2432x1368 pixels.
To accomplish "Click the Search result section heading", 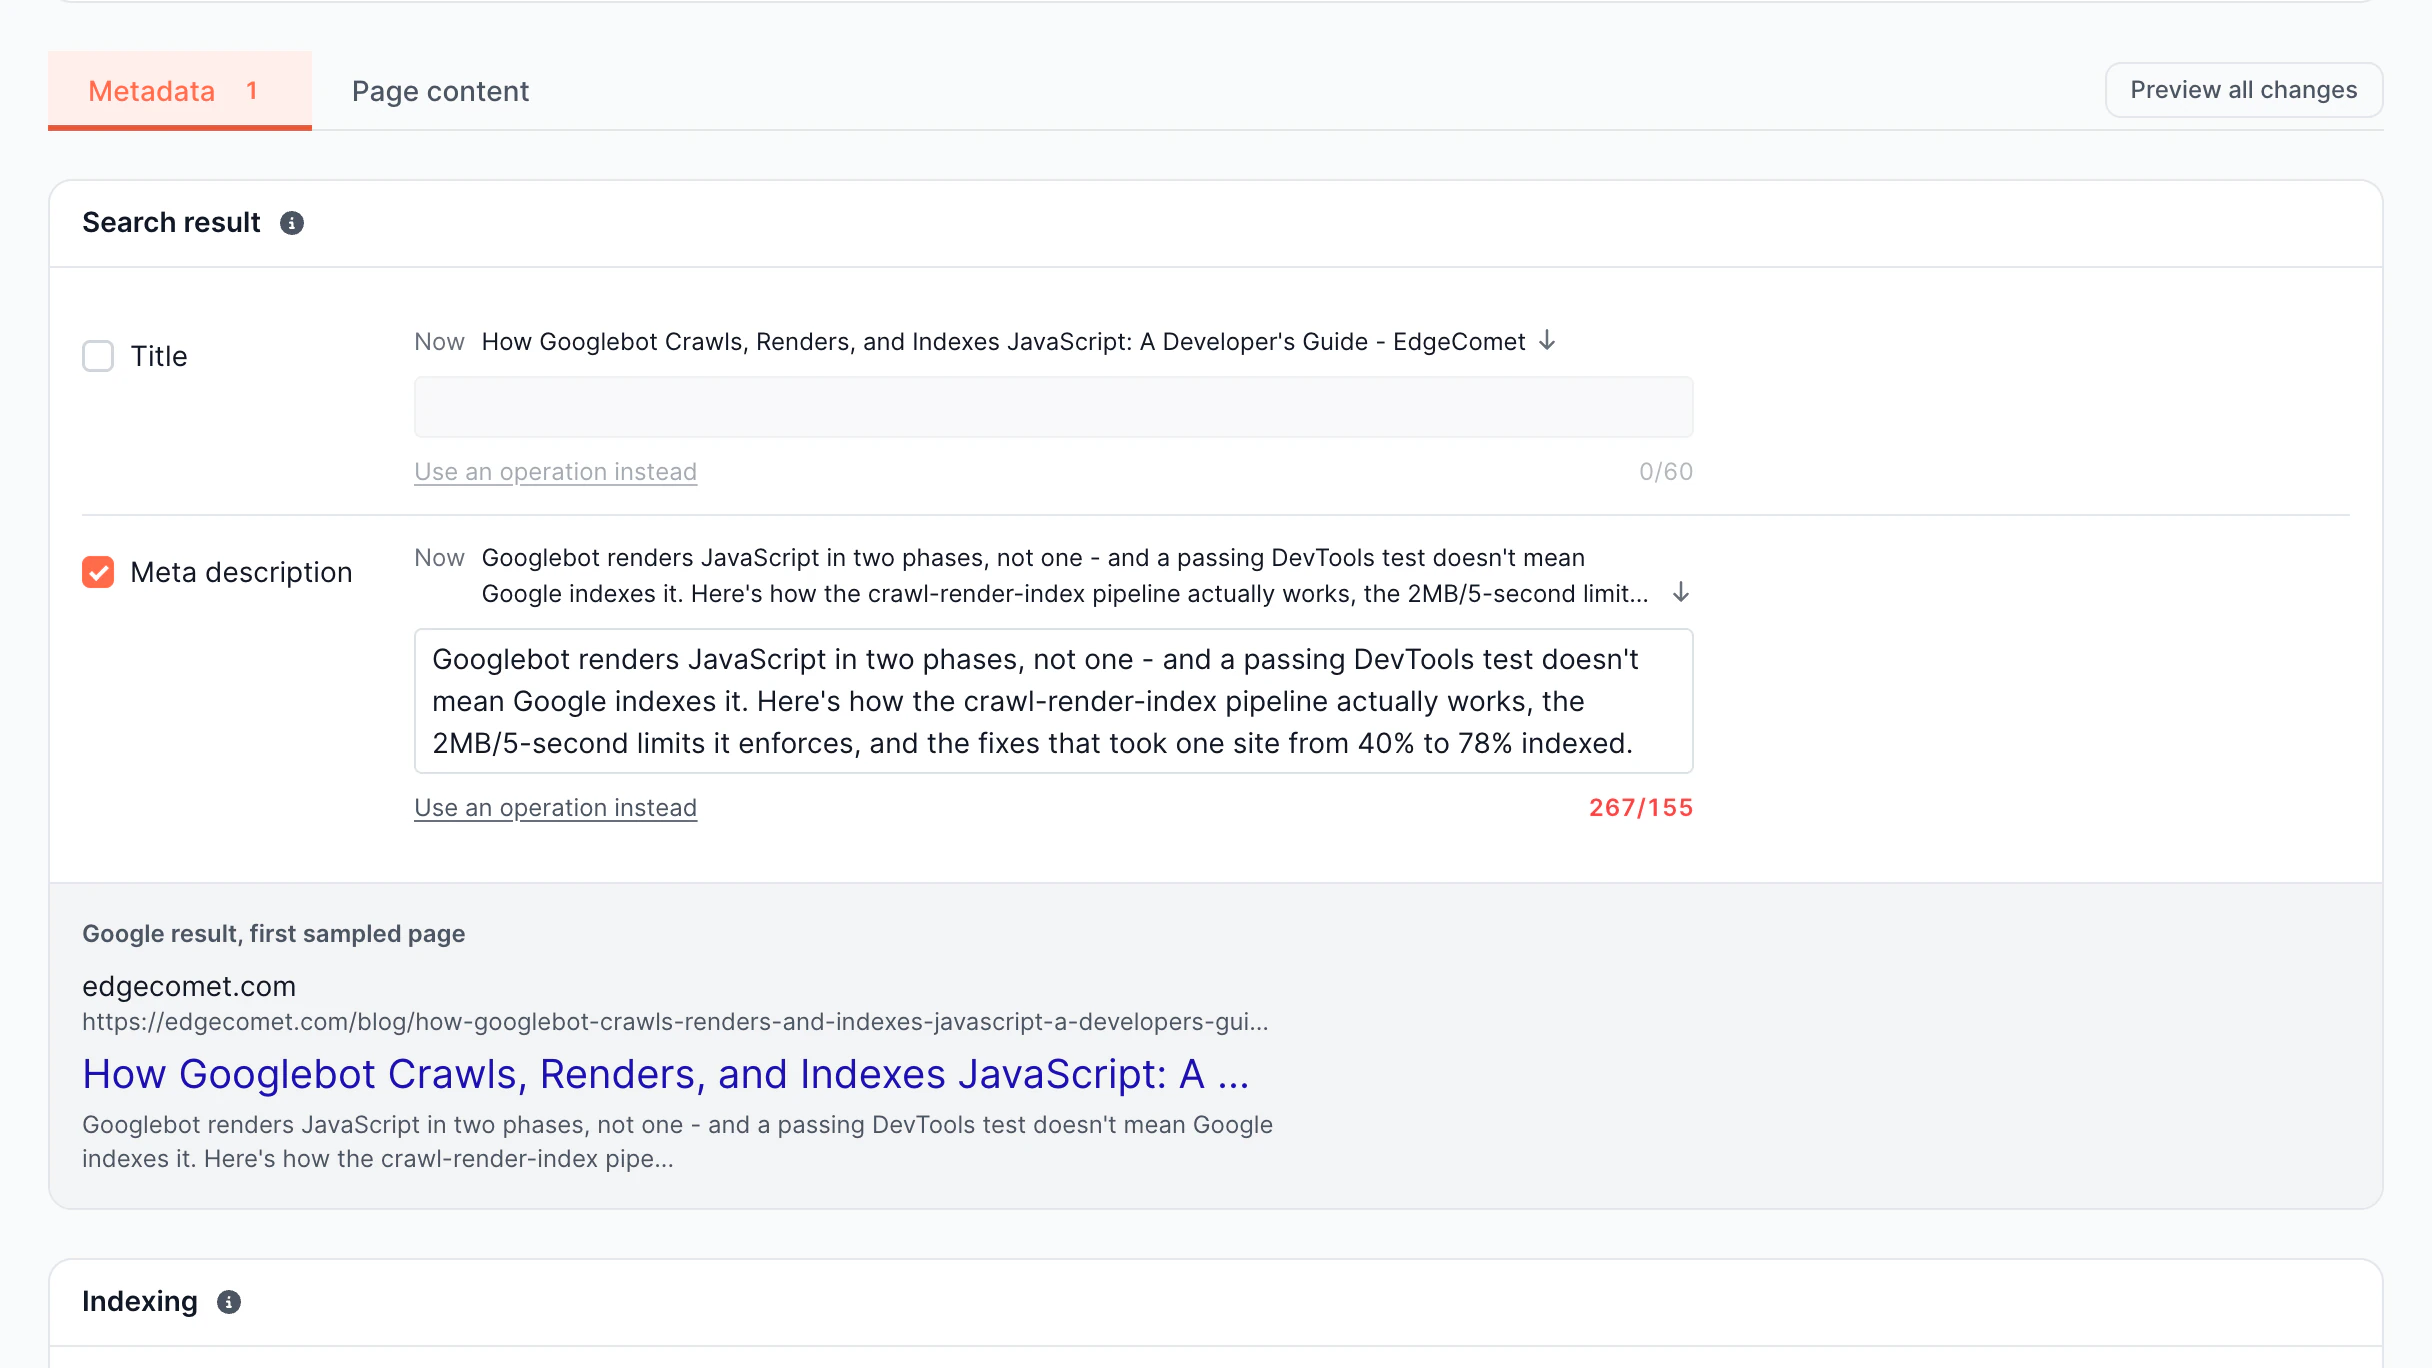I will pos(171,222).
